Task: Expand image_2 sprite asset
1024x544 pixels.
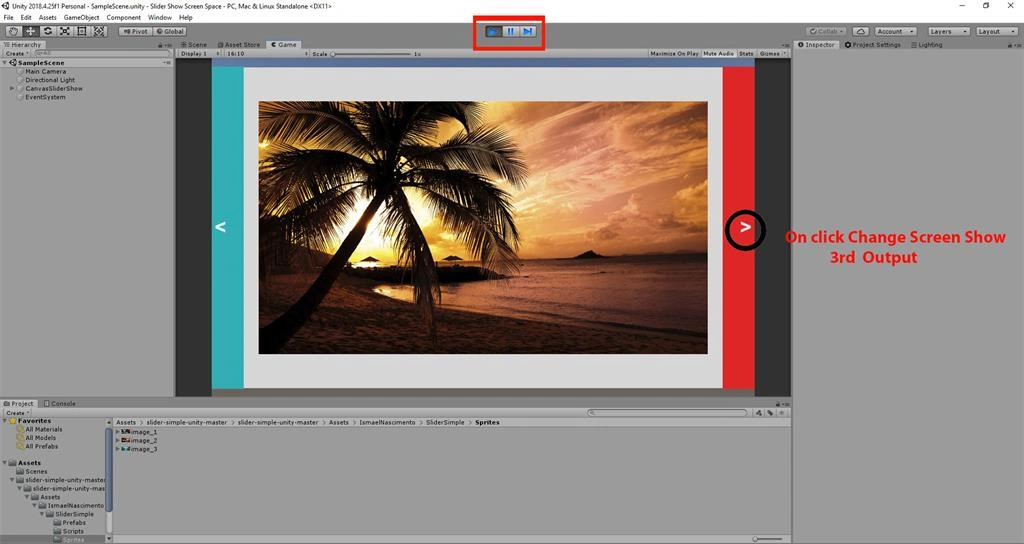Action: [x=118, y=440]
